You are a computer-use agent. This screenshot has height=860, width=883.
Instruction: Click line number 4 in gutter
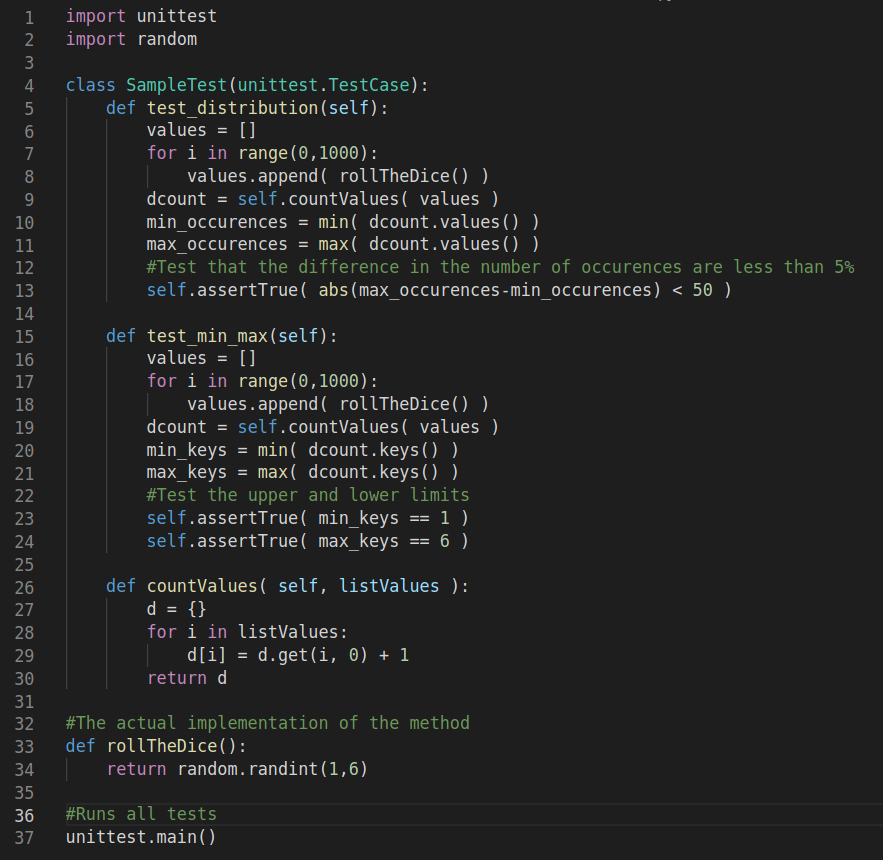click(29, 86)
